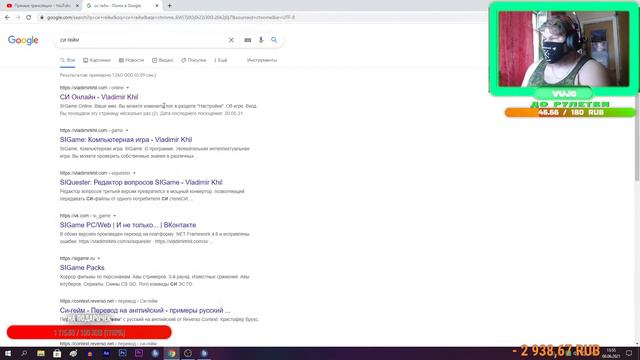Switch to Видео results
Viewport: 640px width, 360px height.
[x=162, y=60]
